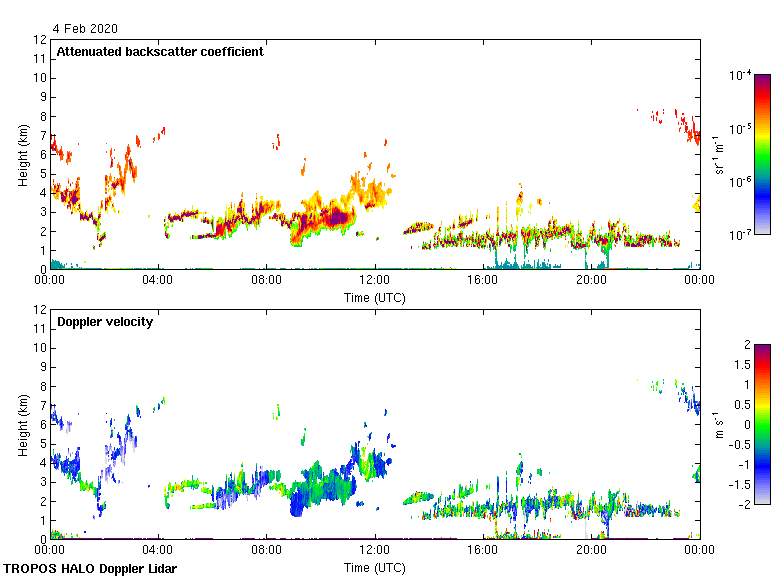Select the 4 Feb 2020 date label

point(86,28)
